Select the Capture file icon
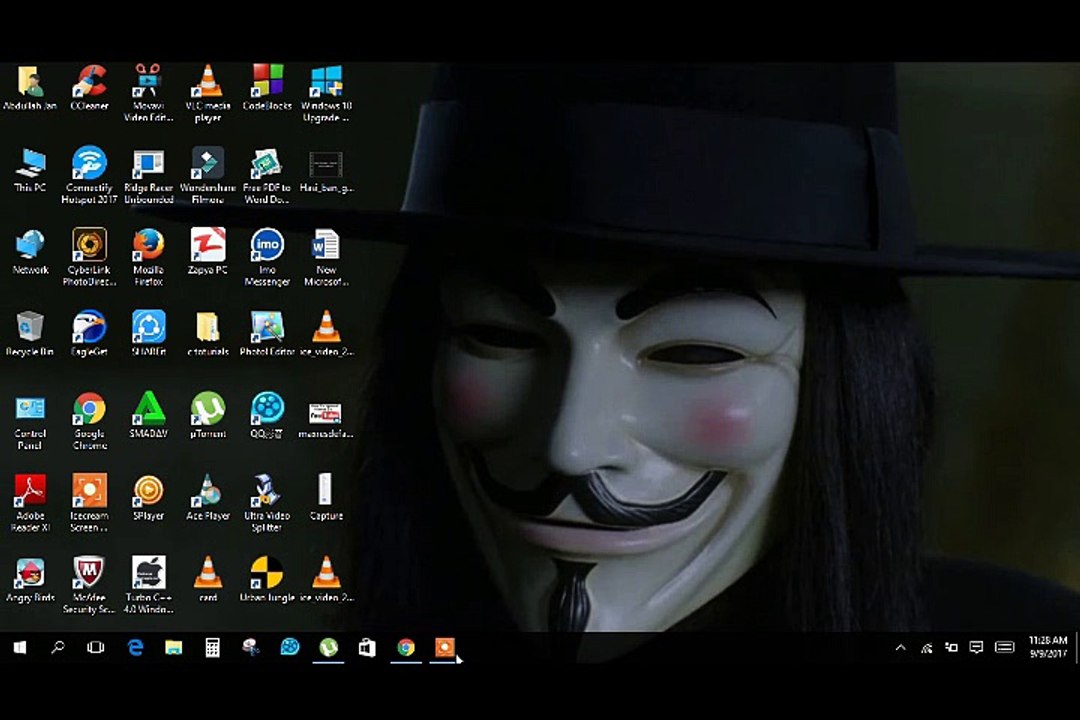Screen dimensions: 1080x720 pyautogui.click(x=326, y=497)
